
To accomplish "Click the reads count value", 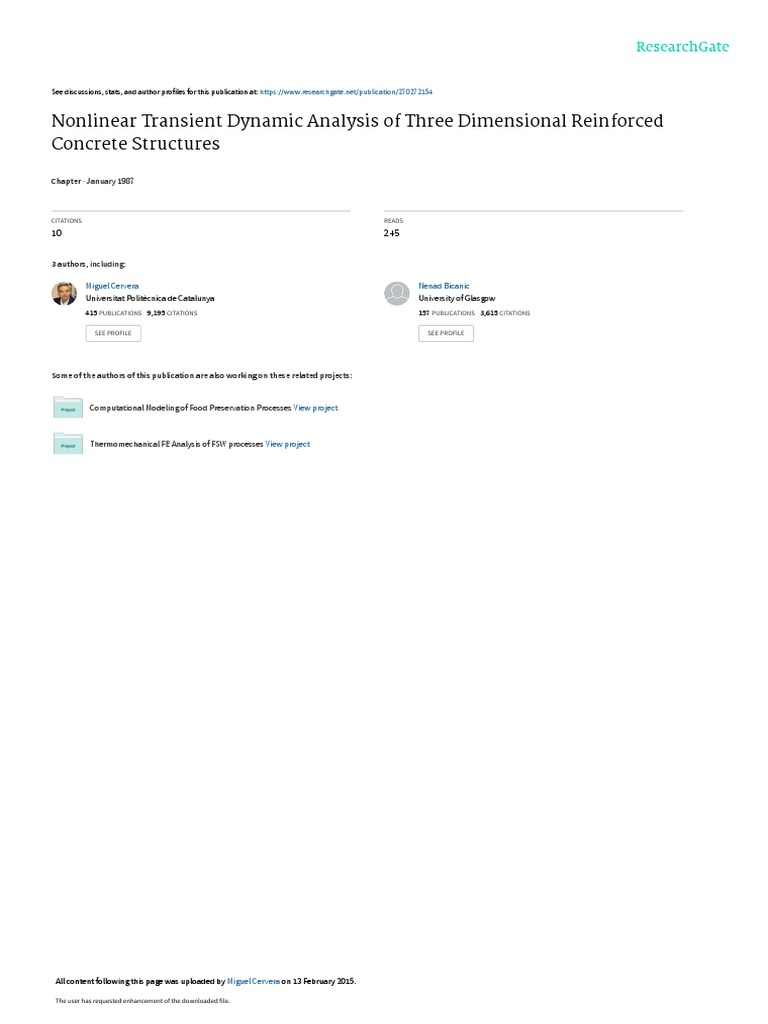I will [x=391, y=233].
